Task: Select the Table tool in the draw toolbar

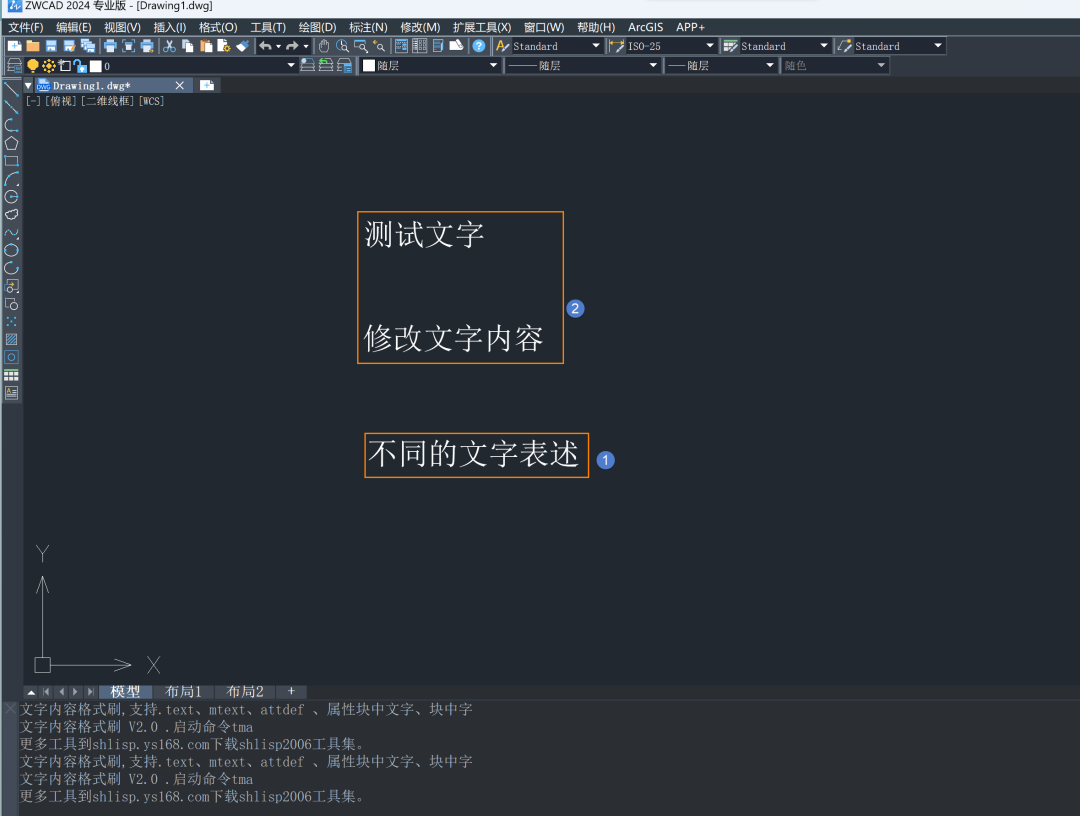Action: point(11,375)
